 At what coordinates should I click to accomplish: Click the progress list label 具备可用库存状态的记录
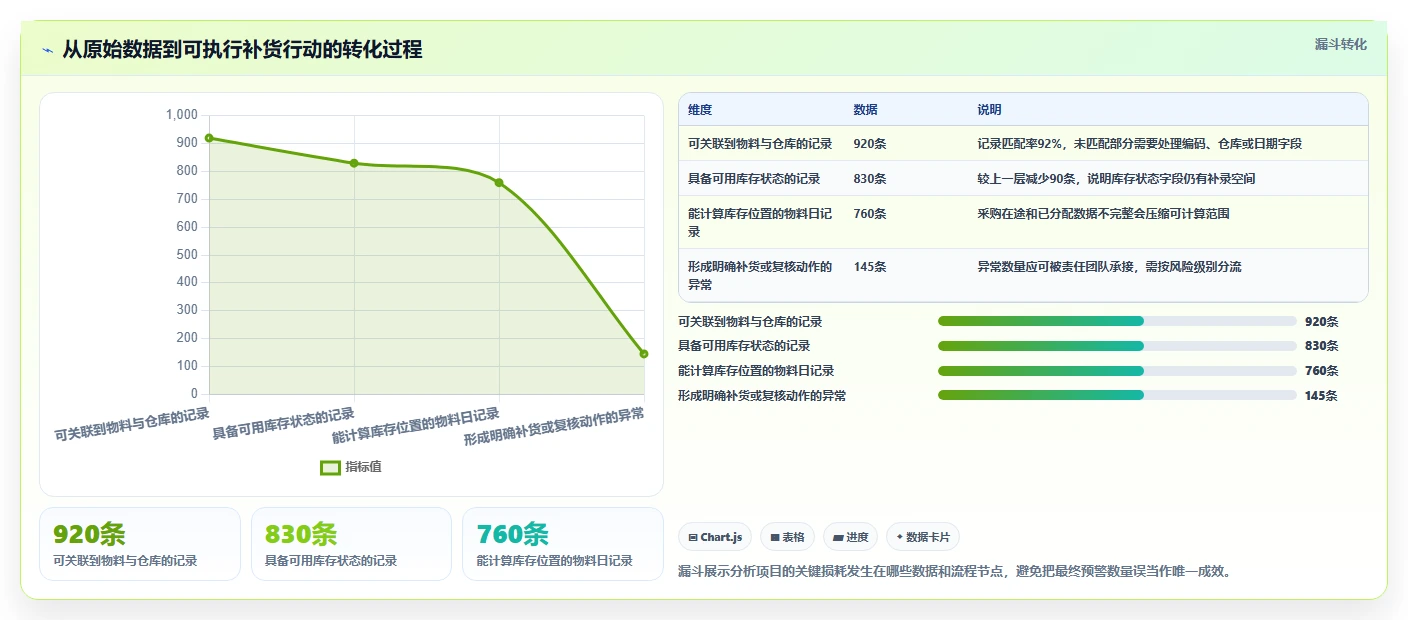click(744, 345)
